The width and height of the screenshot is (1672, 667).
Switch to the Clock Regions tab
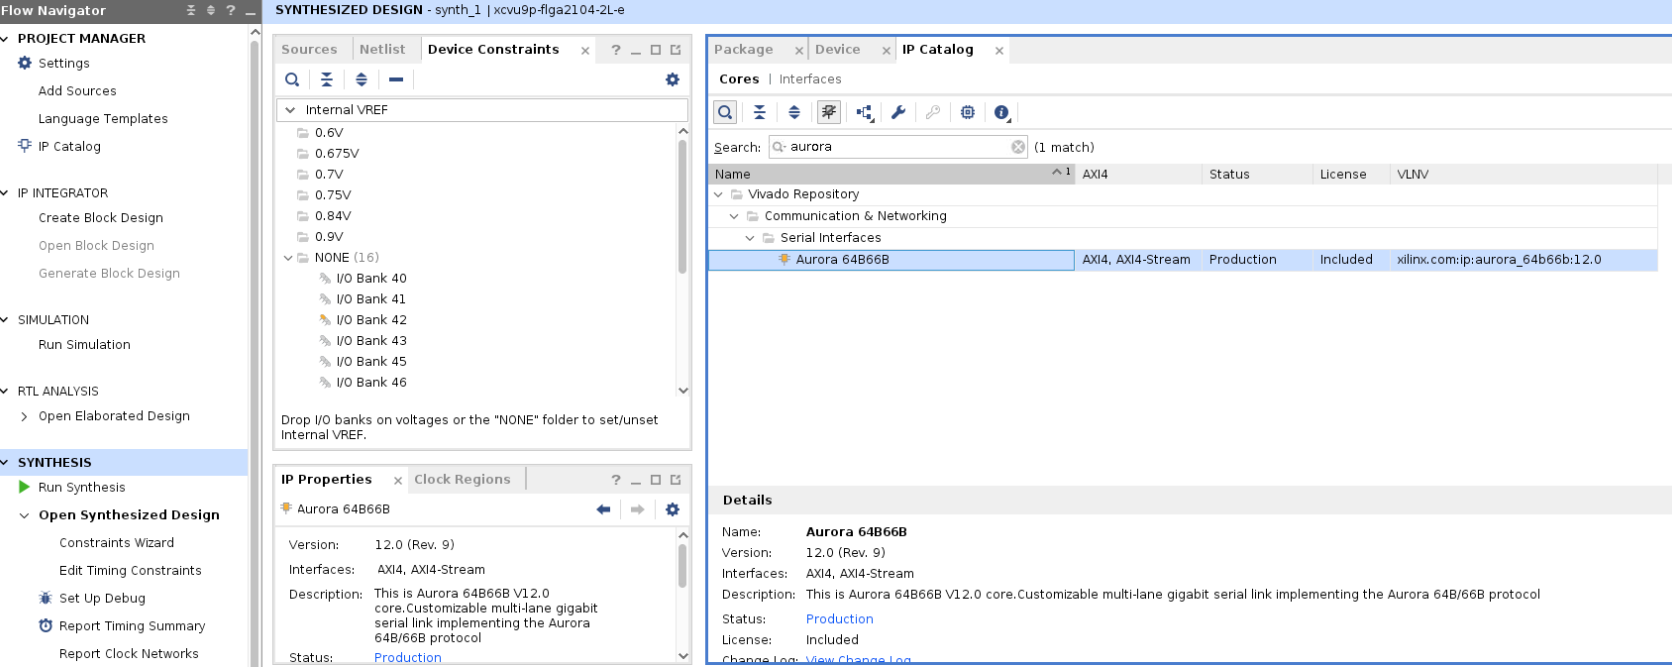(462, 479)
